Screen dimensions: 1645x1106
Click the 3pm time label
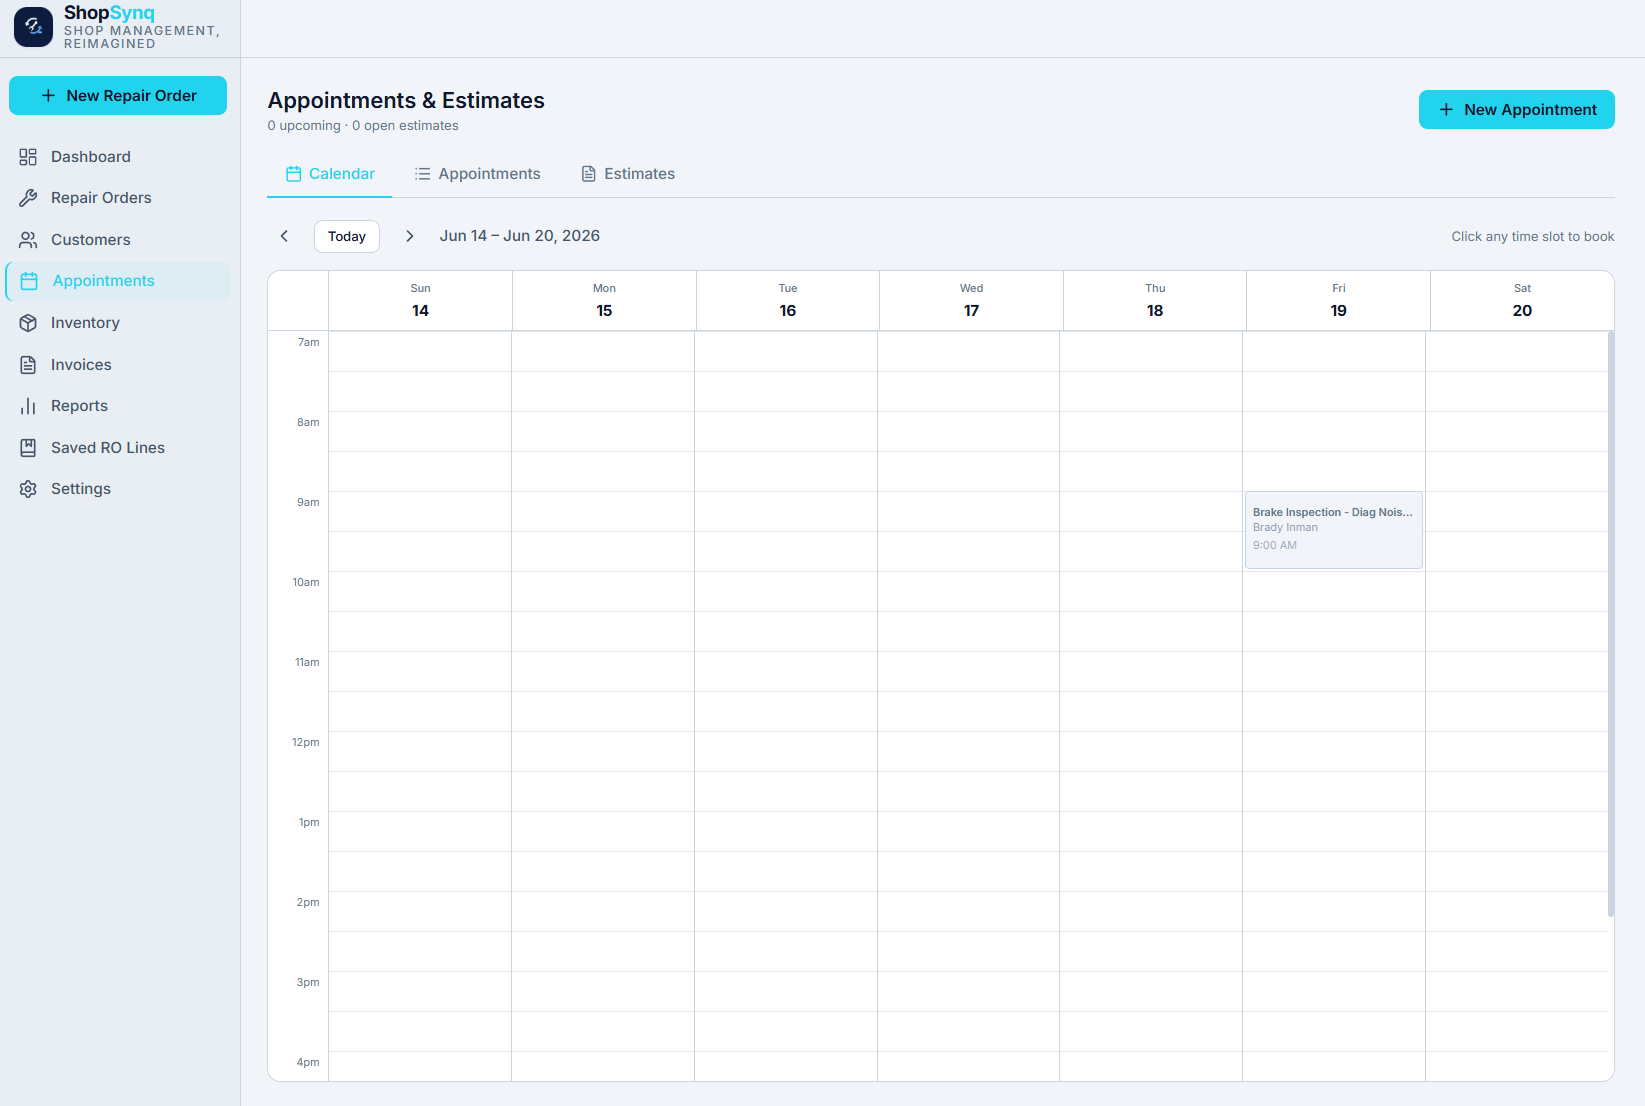[x=308, y=982]
